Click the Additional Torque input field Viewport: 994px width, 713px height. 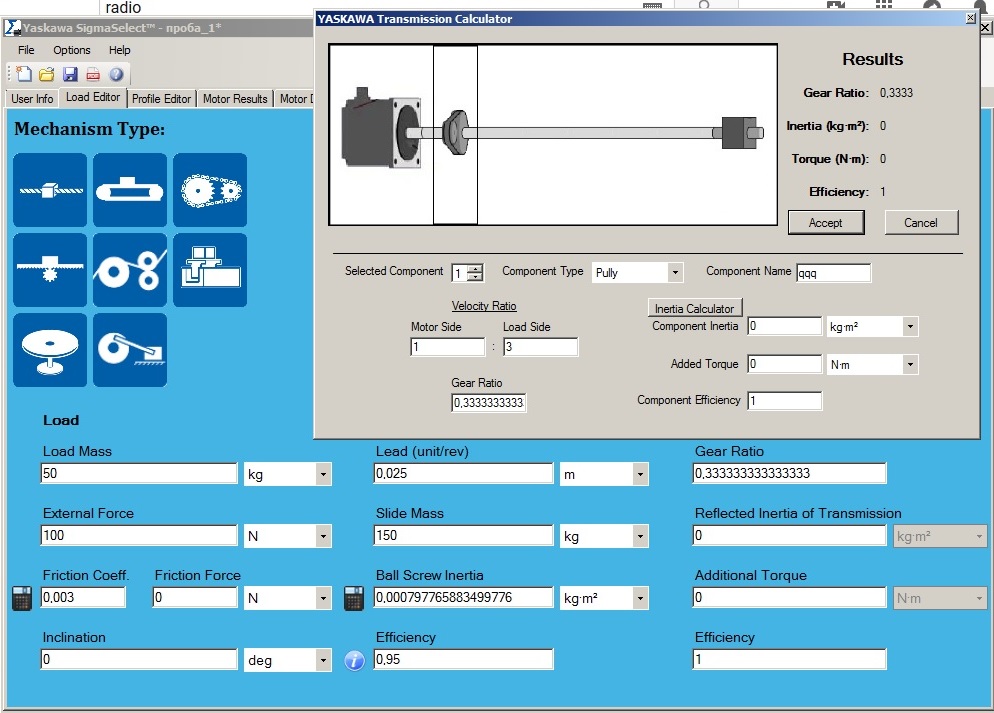790,598
